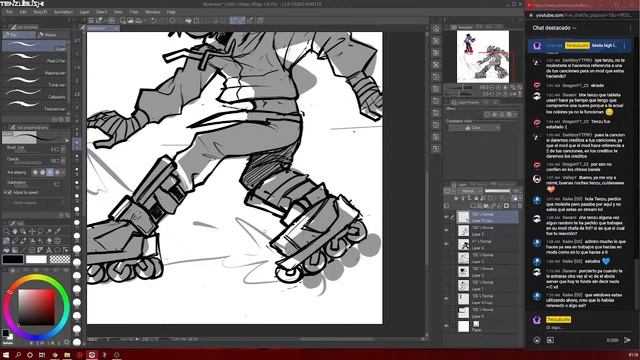Show Layer 3 using its visibility box
640x360 pixels.
(x=446, y=258)
